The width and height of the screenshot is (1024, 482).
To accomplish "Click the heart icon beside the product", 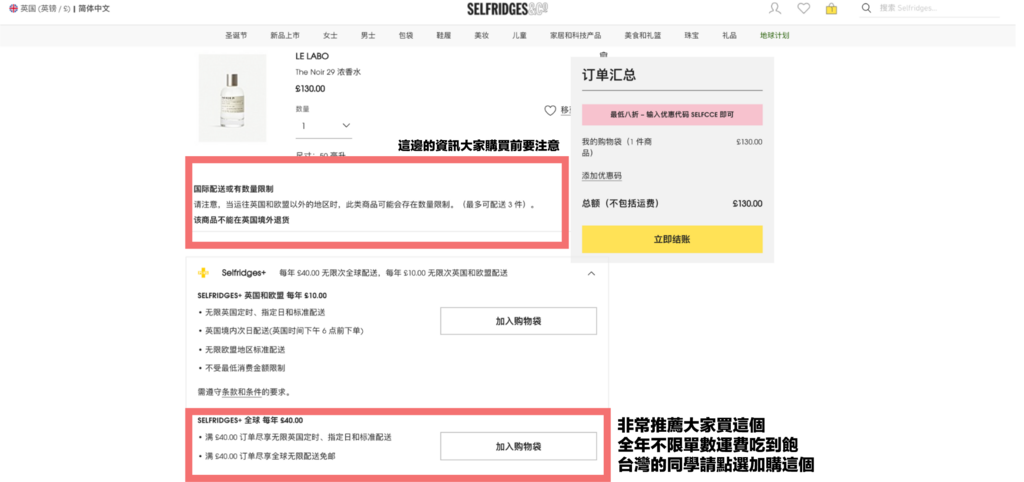I will pyautogui.click(x=551, y=110).
